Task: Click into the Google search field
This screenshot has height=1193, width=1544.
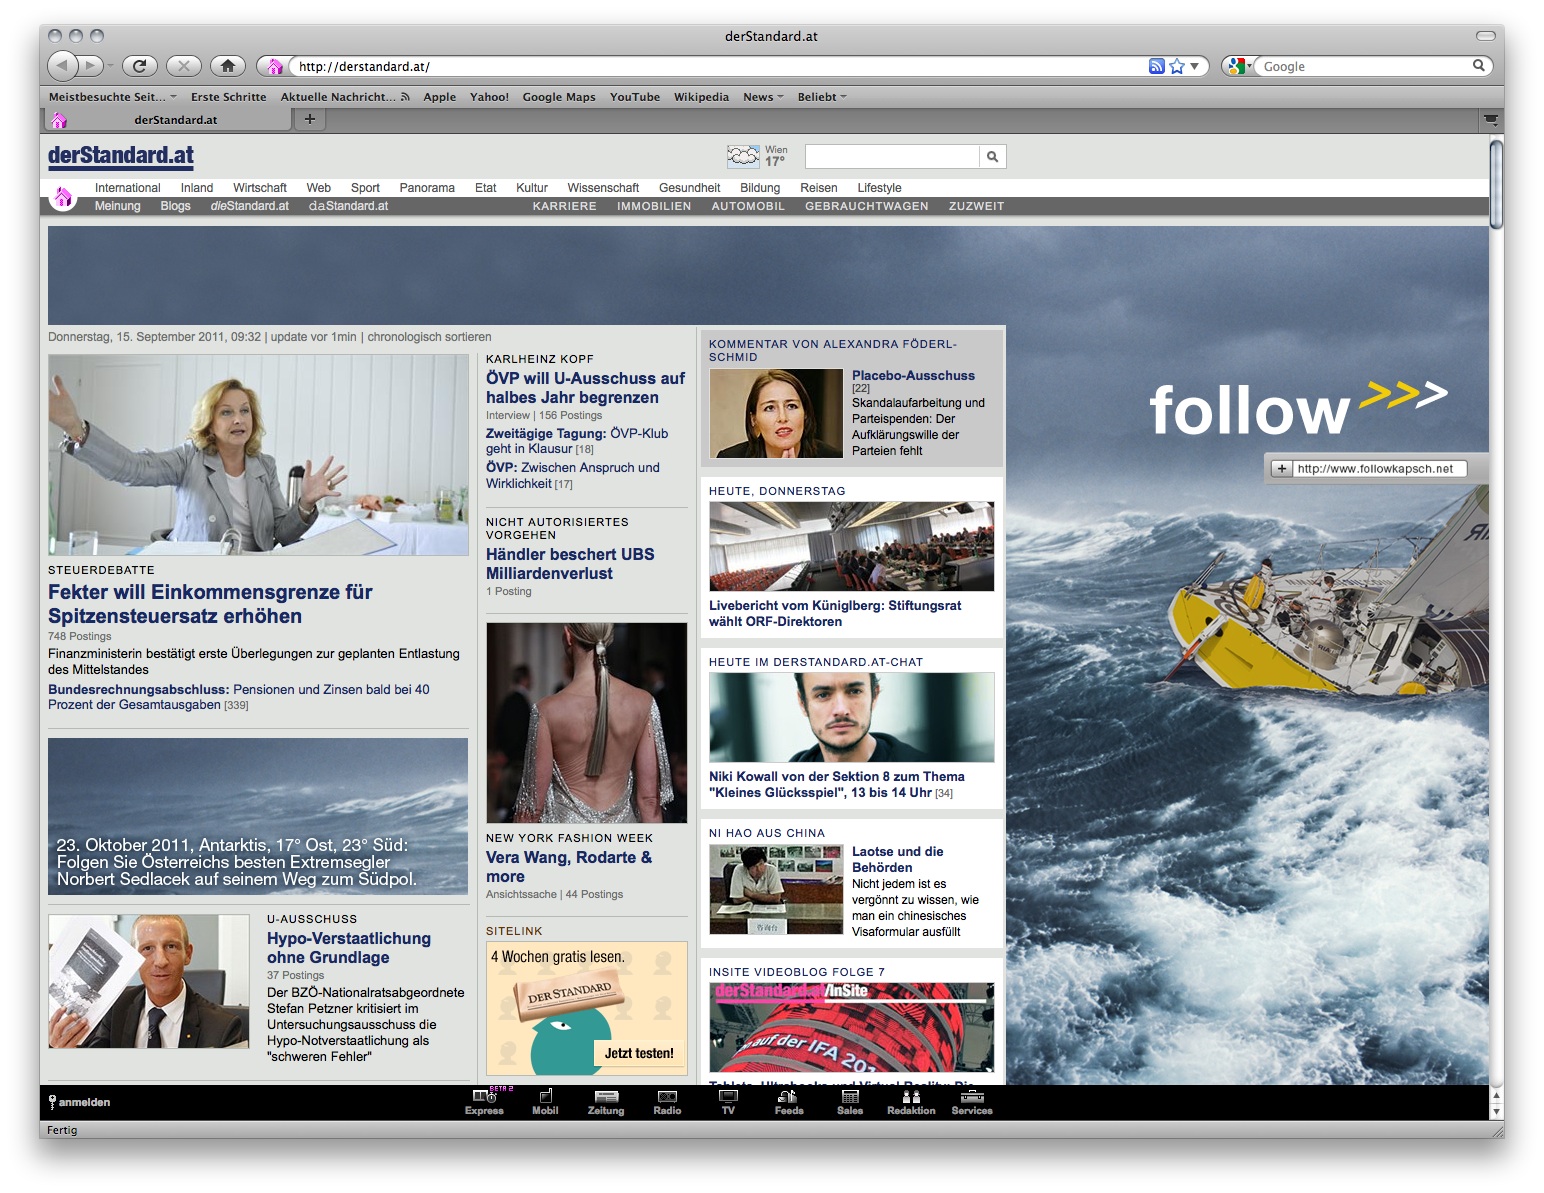Action: click(1363, 66)
